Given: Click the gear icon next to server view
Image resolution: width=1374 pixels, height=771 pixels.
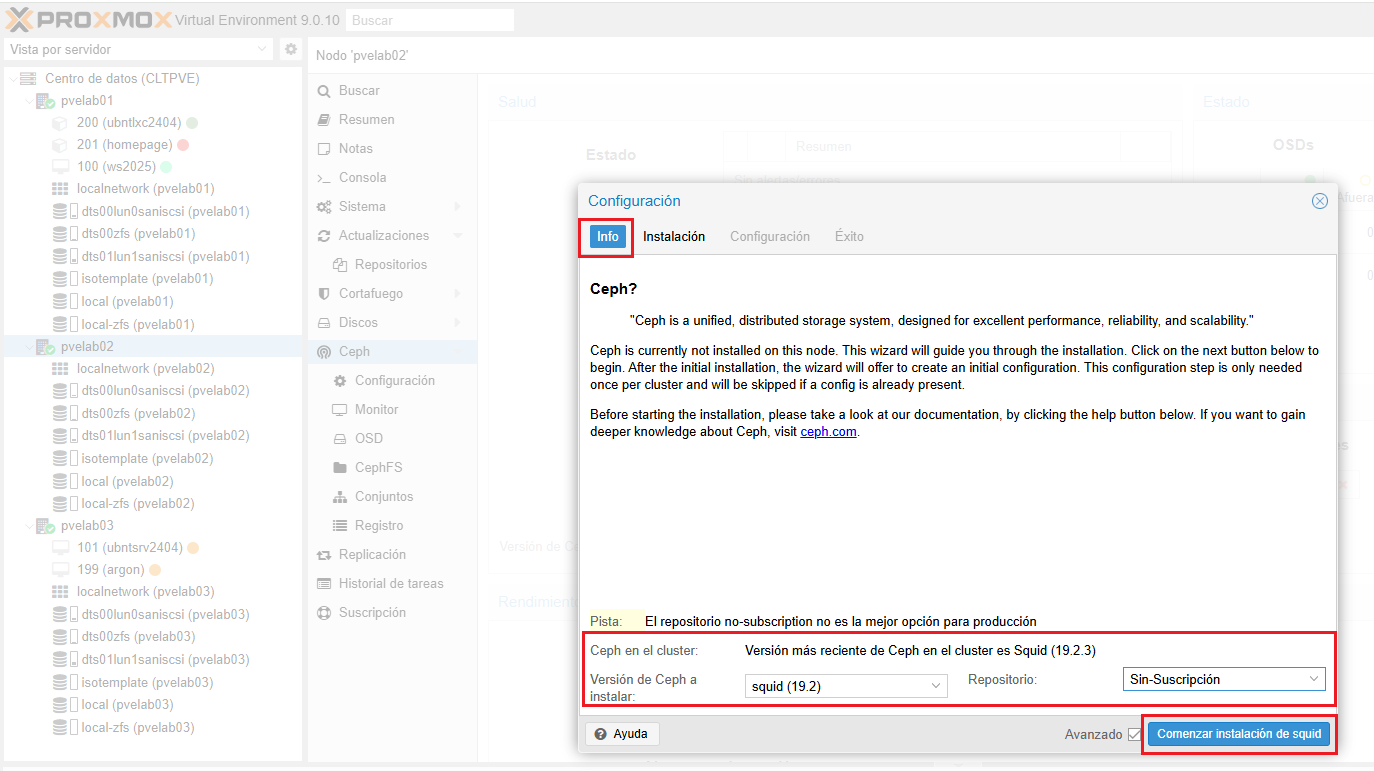Looking at the screenshot, I should click(290, 49).
